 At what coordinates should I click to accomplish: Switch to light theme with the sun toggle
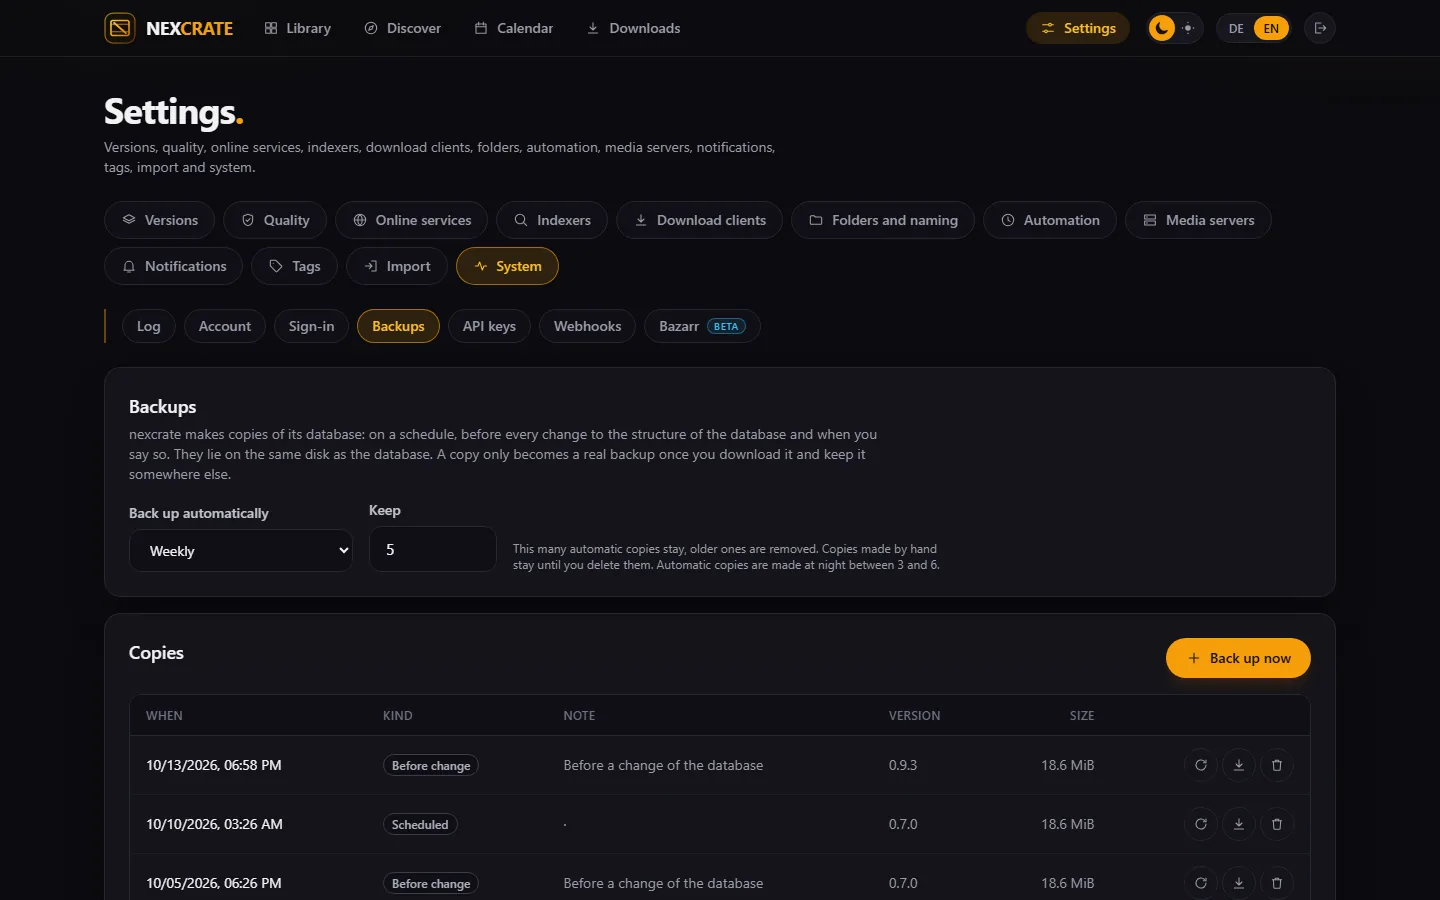click(1188, 28)
